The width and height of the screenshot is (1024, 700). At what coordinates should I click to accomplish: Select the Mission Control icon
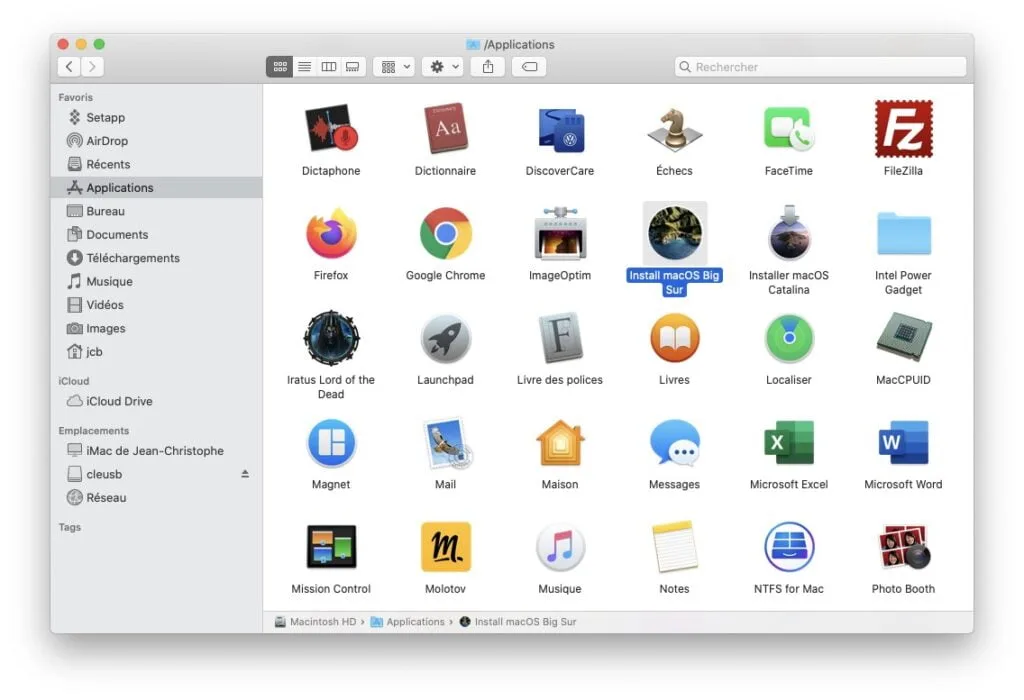coord(331,547)
